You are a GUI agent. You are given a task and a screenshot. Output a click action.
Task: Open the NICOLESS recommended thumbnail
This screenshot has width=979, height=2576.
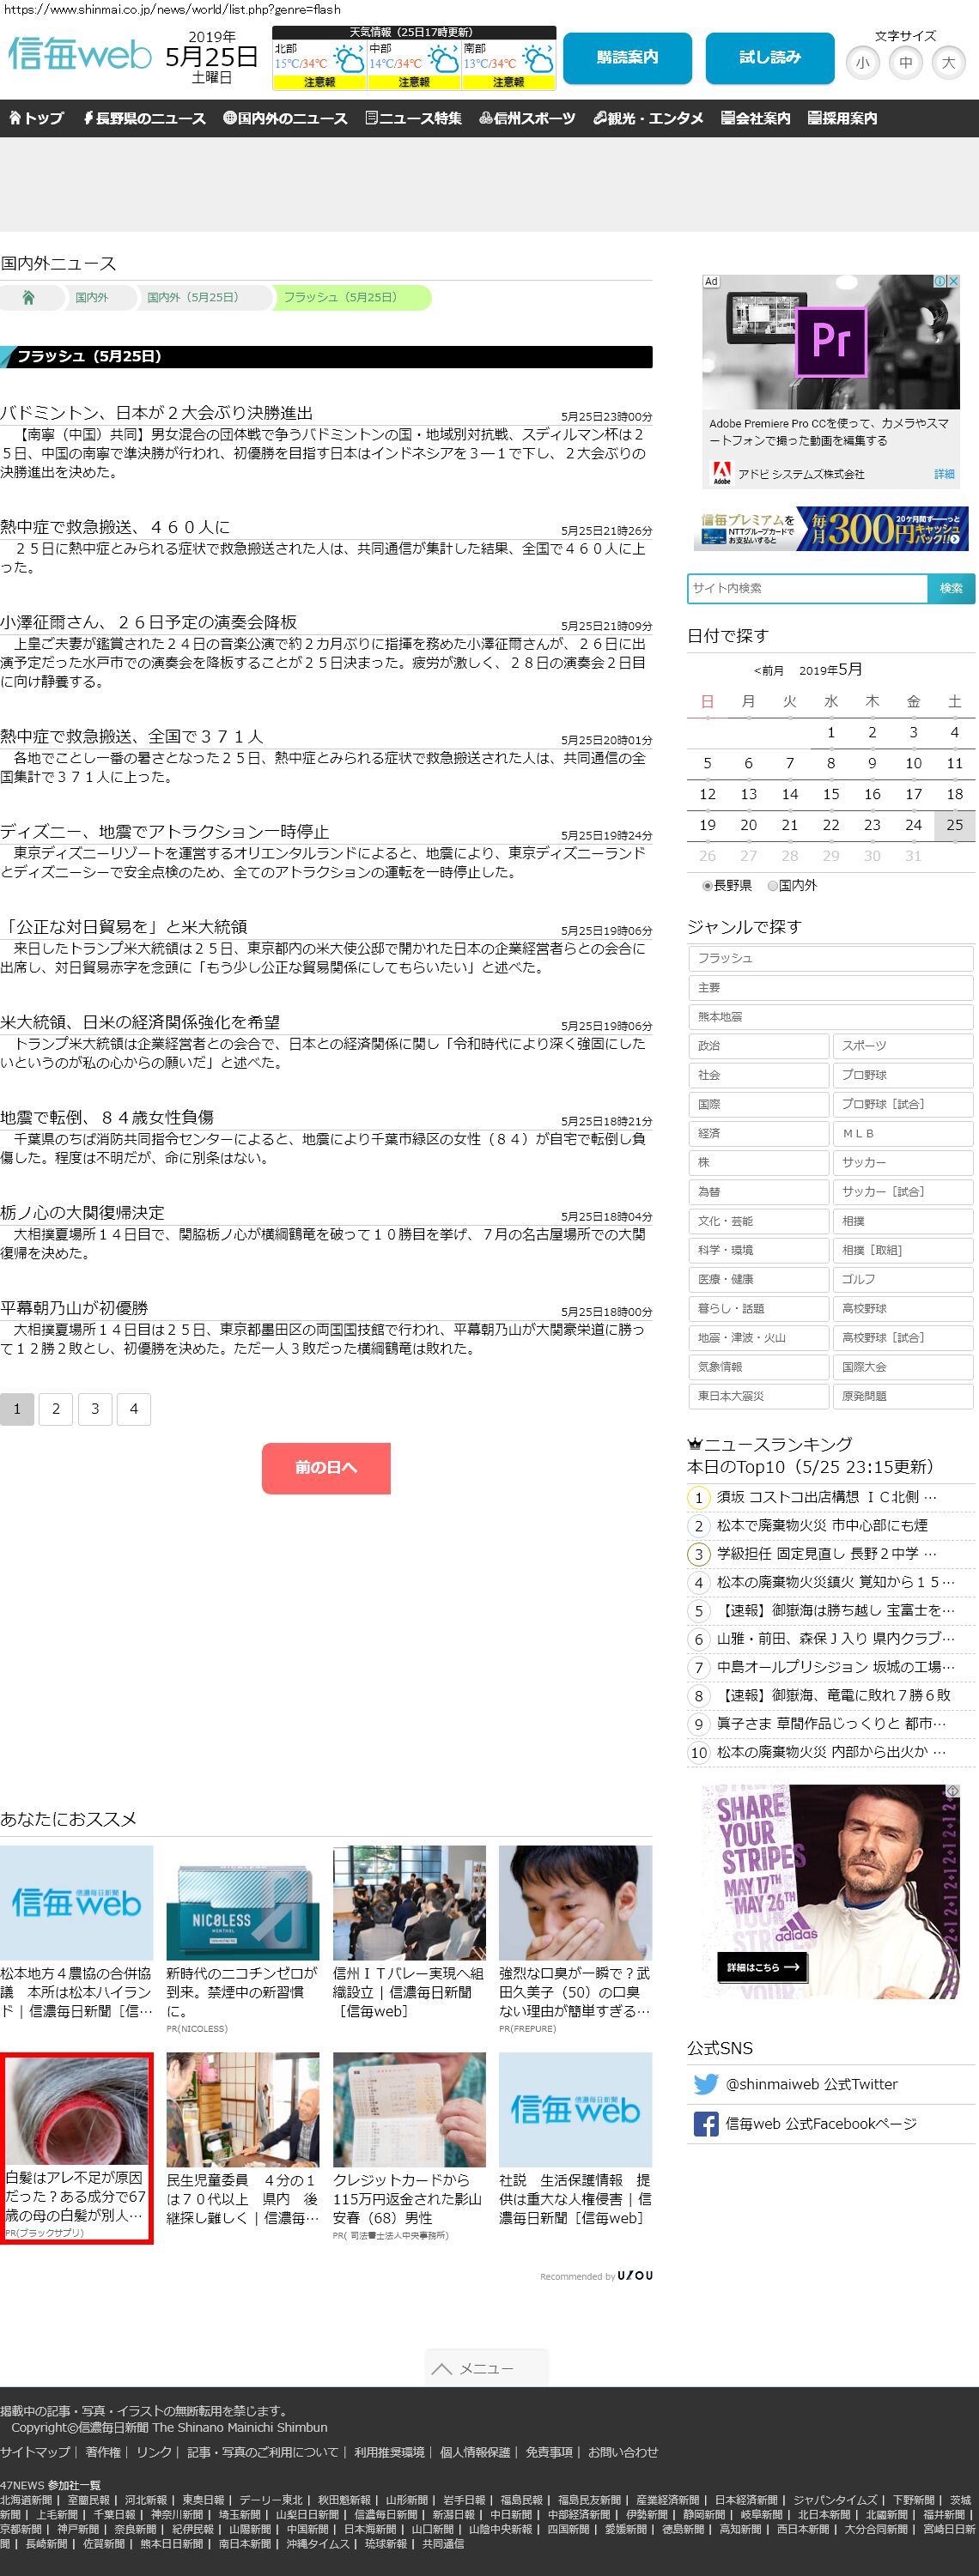pos(242,1903)
